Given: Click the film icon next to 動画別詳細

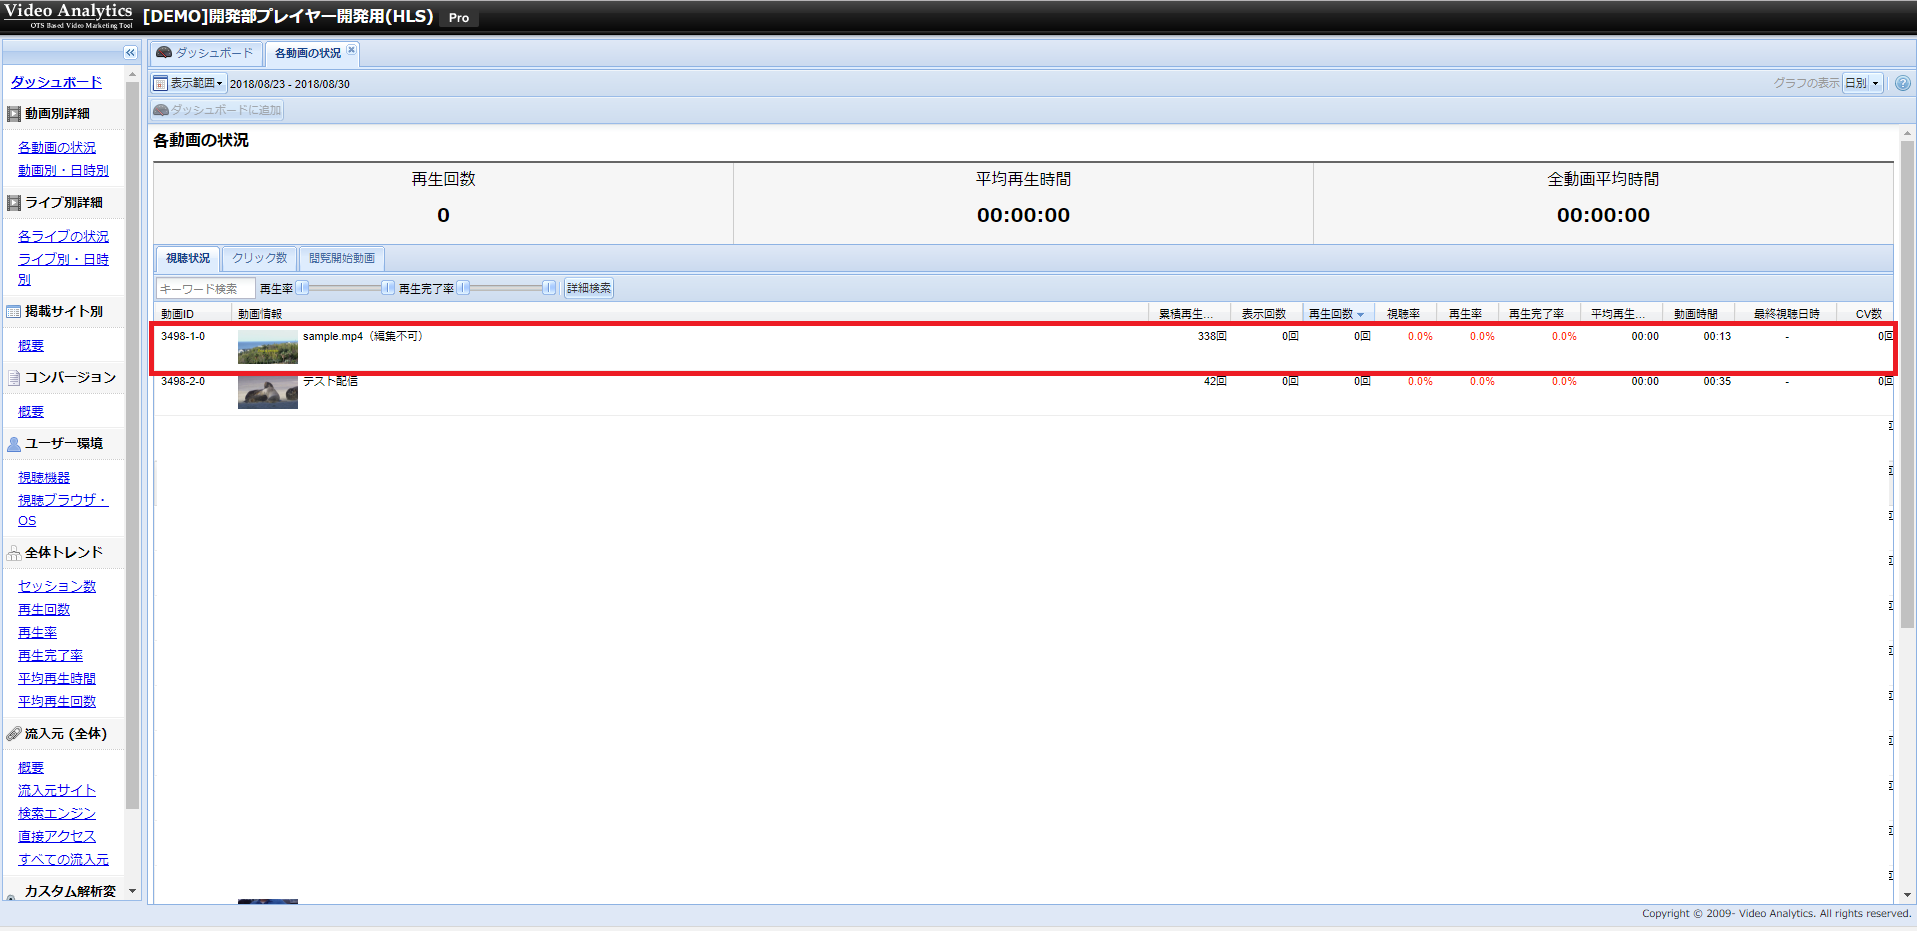Looking at the screenshot, I should click(14, 114).
